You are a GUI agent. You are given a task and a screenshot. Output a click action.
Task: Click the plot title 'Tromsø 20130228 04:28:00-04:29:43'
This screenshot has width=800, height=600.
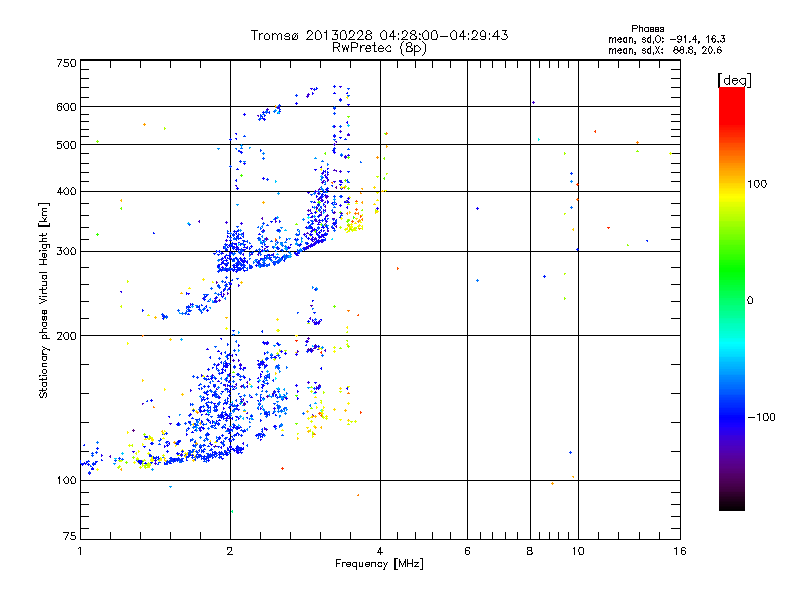[379, 35]
